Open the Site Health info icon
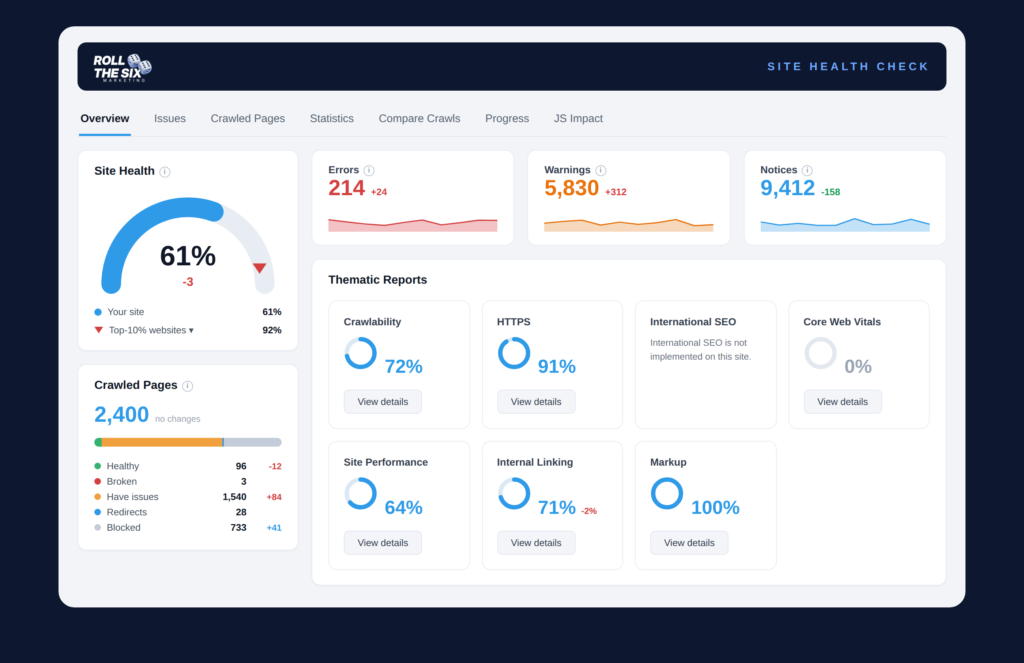1024x663 pixels. click(165, 172)
